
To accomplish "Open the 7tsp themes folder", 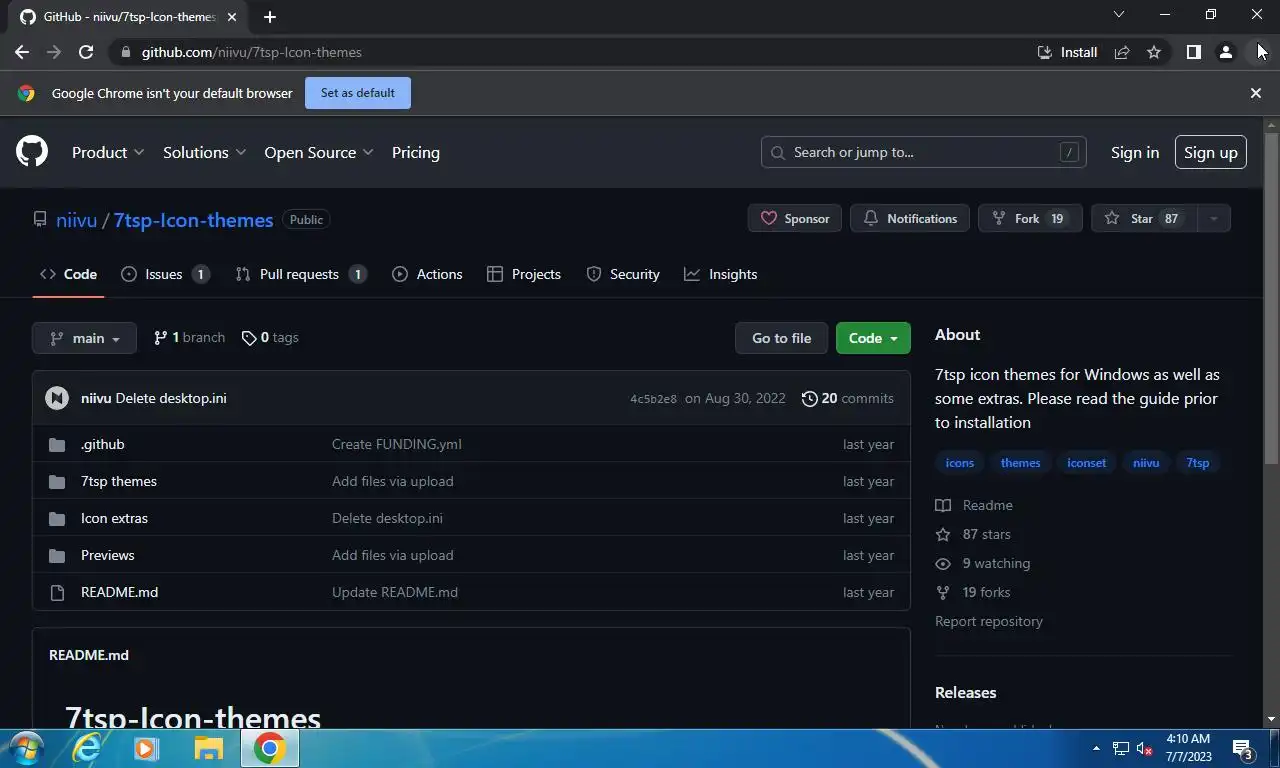I will [119, 481].
